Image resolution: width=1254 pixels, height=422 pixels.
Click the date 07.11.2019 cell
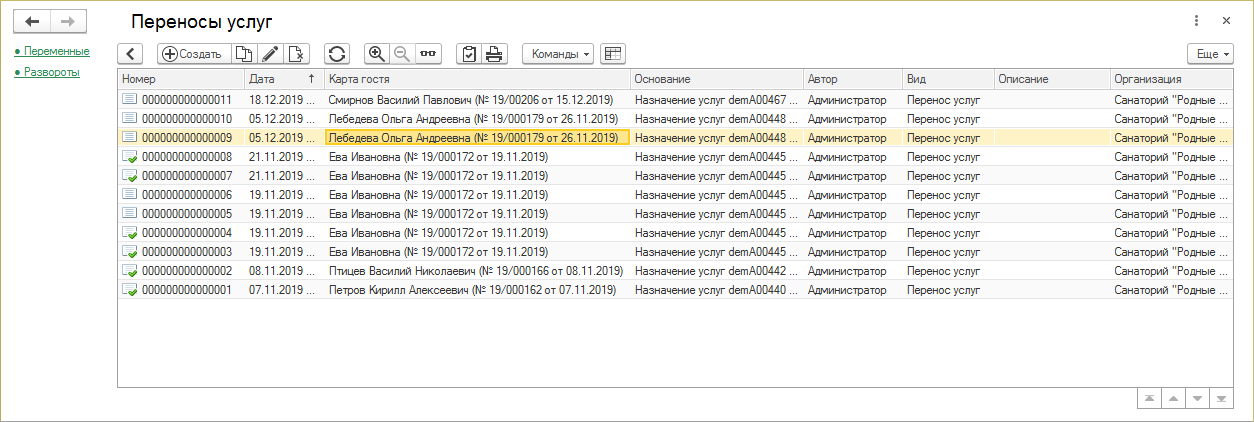click(x=284, y=290)
